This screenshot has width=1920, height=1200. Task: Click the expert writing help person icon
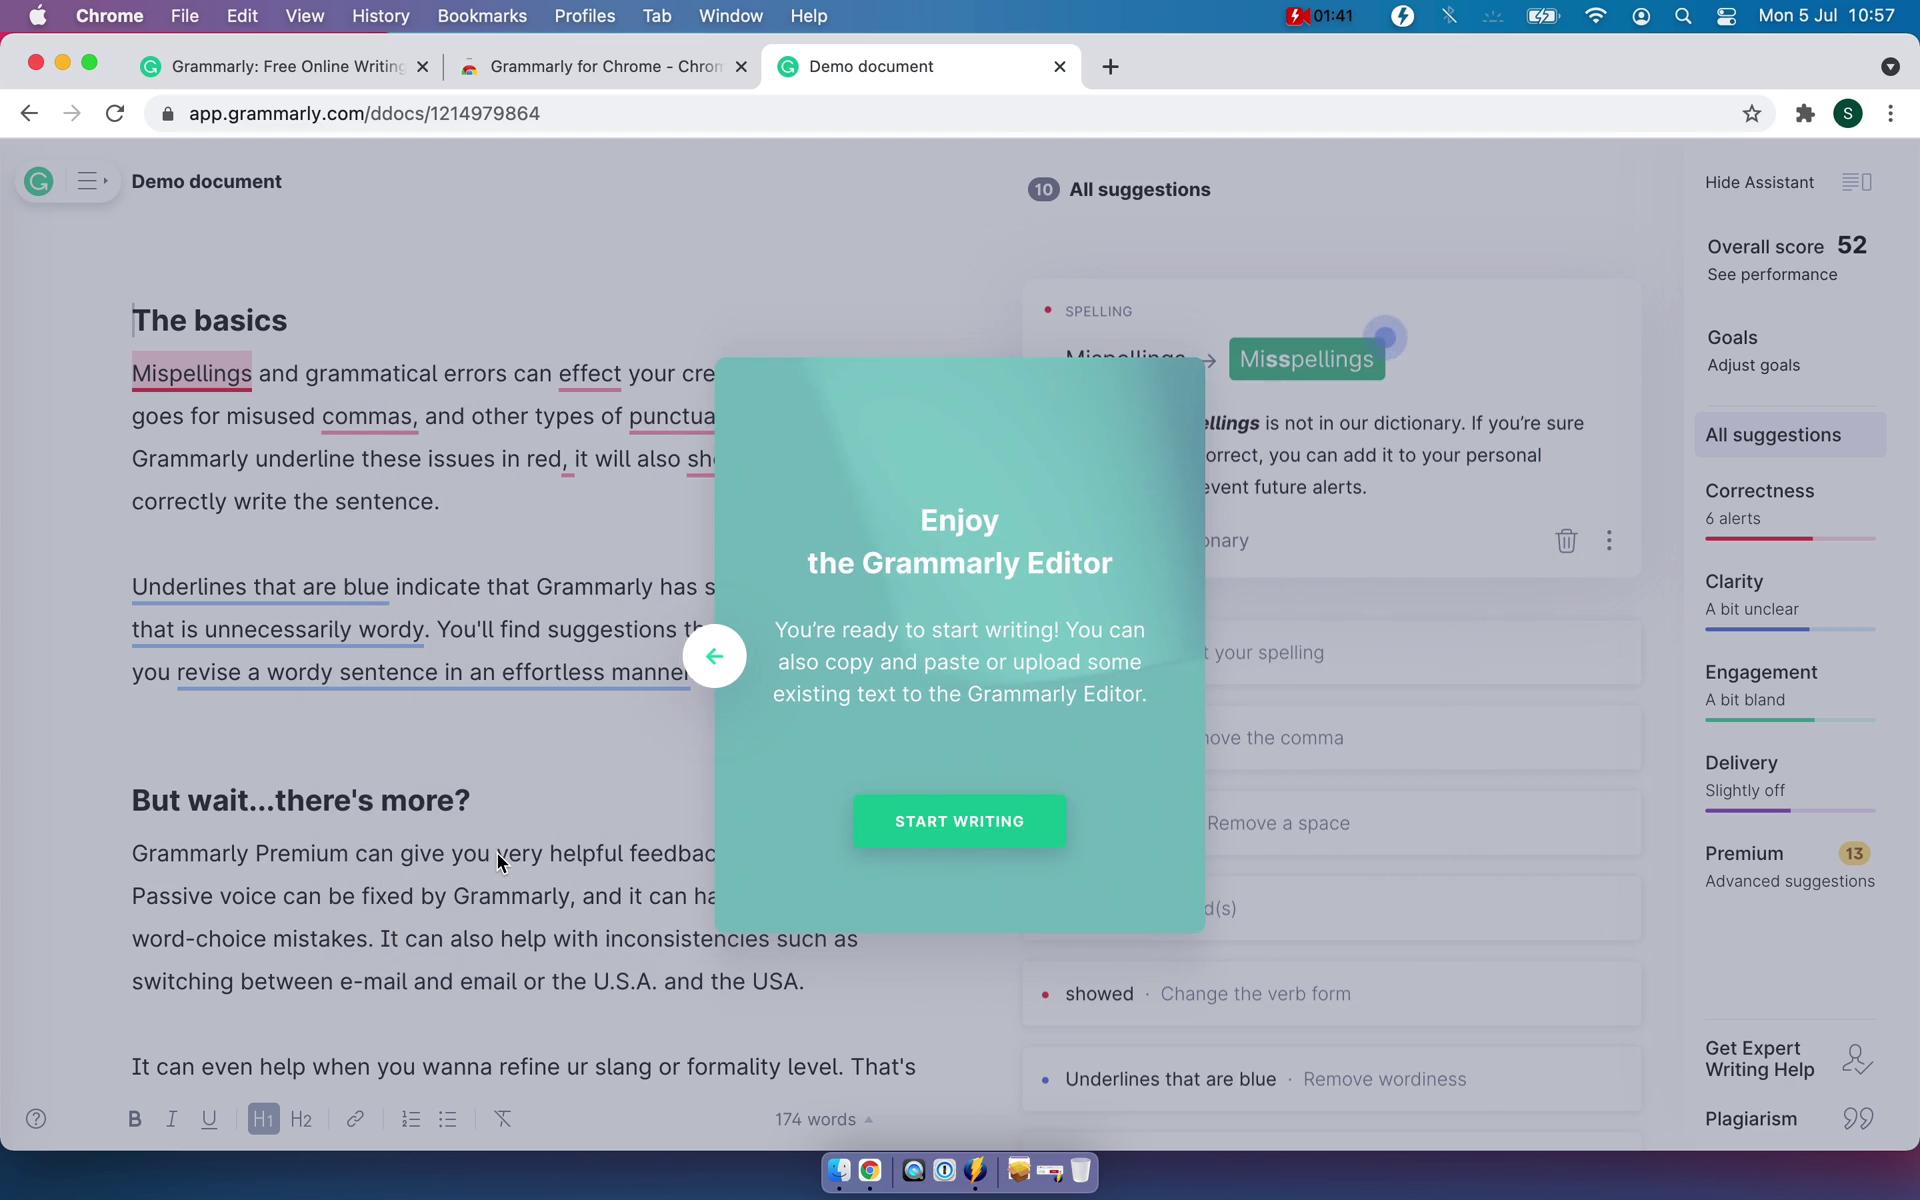tap(1857, 1059)
